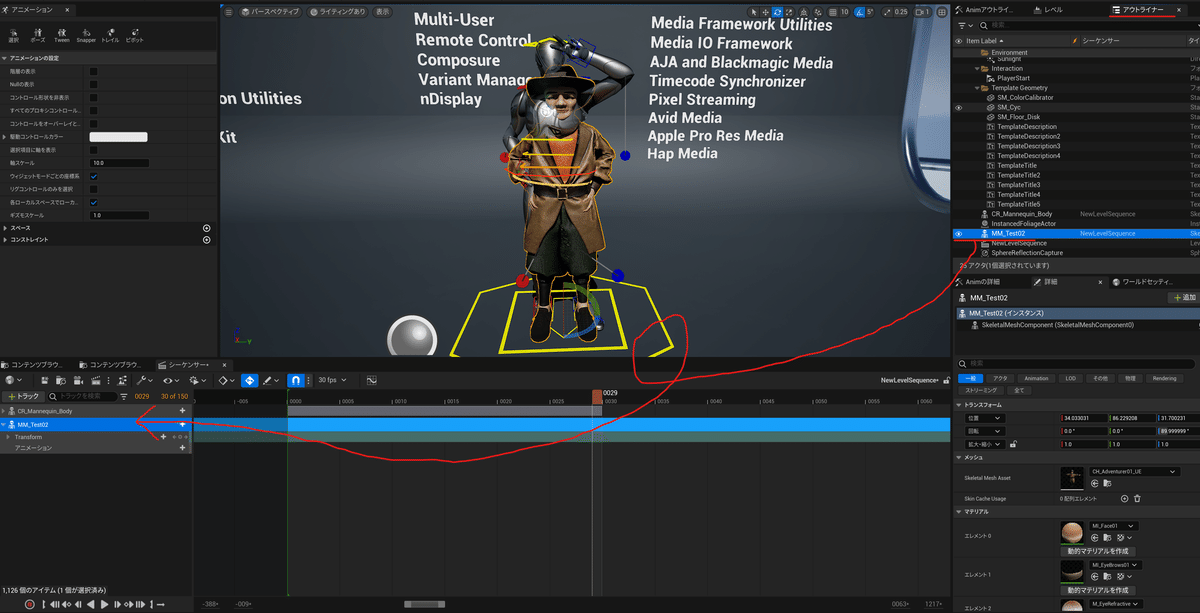
Task: Hide MM_Test02 via eye icon in outliner
Action: [x=959, y=233]
